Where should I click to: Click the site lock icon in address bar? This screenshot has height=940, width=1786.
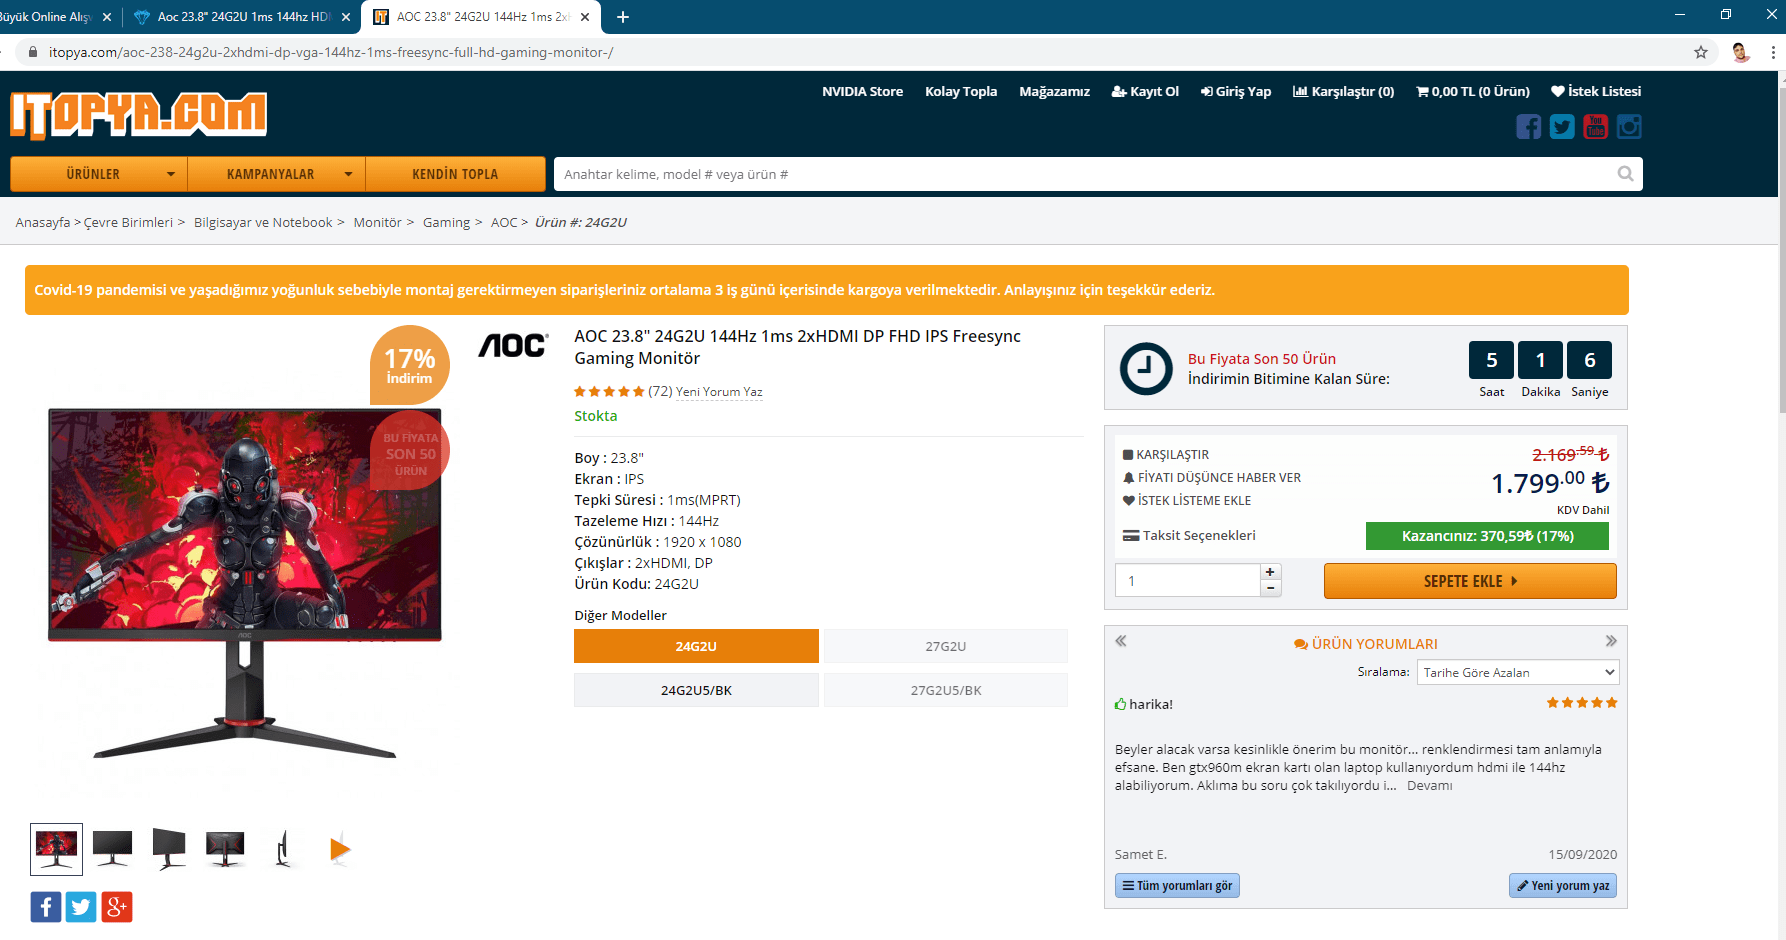coord(32,52)
